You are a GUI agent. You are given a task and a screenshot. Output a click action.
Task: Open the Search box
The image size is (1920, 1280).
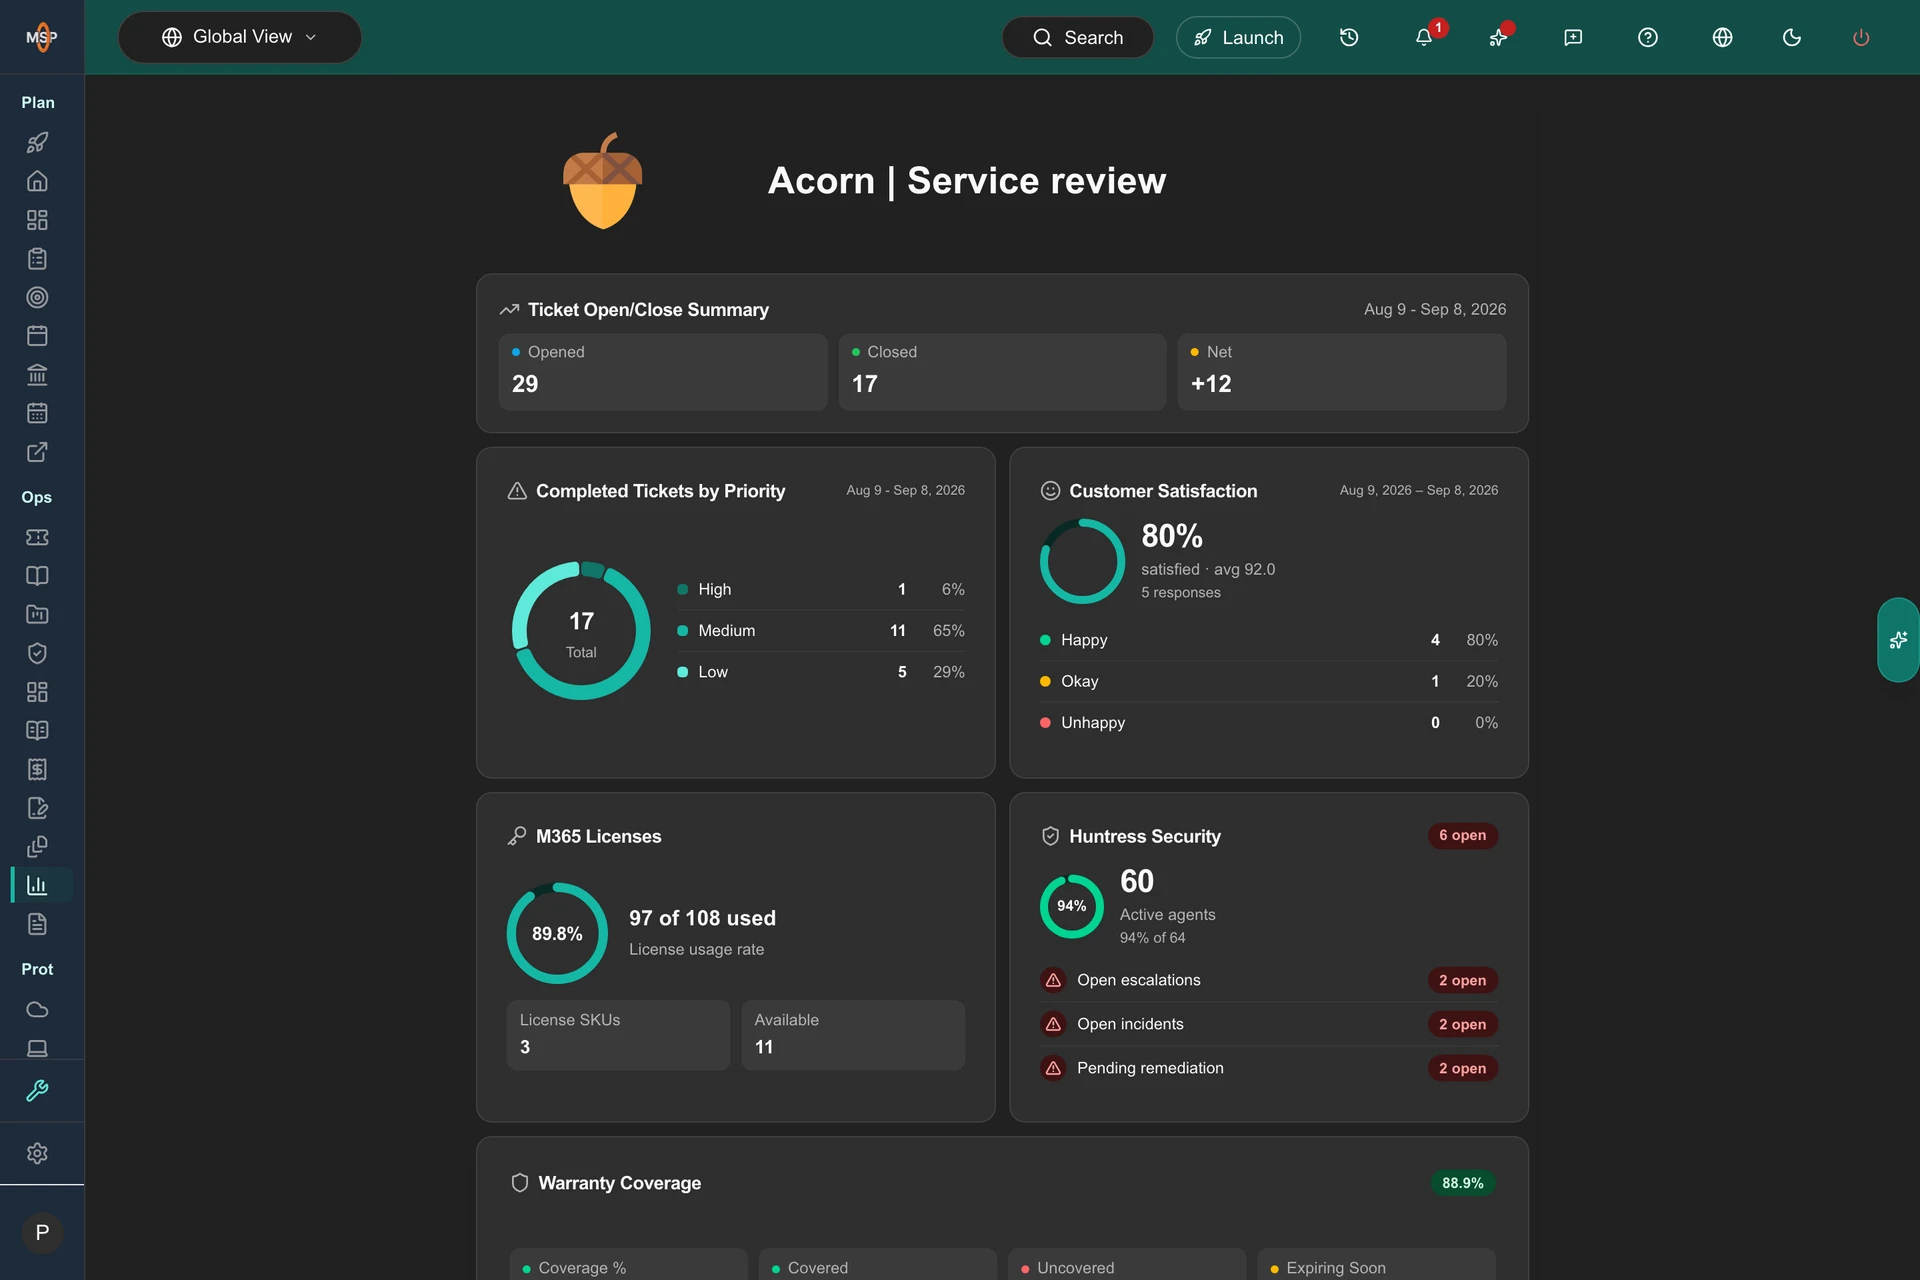point(1077,37)
